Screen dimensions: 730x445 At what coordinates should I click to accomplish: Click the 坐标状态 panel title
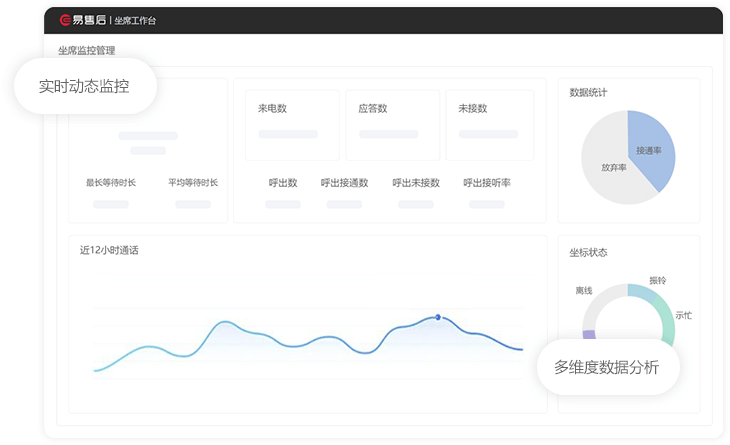coord(588,252)
